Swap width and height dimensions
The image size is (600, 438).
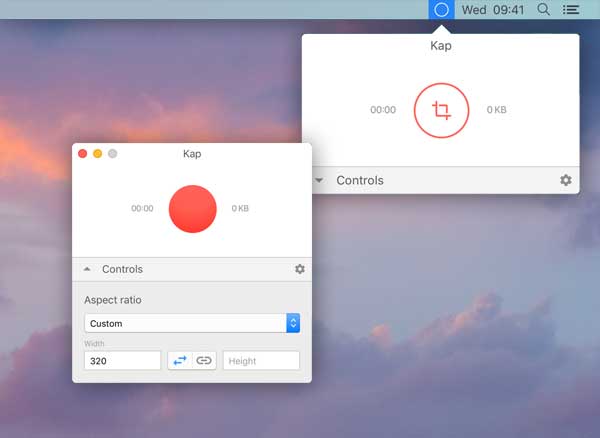point(180,360)
